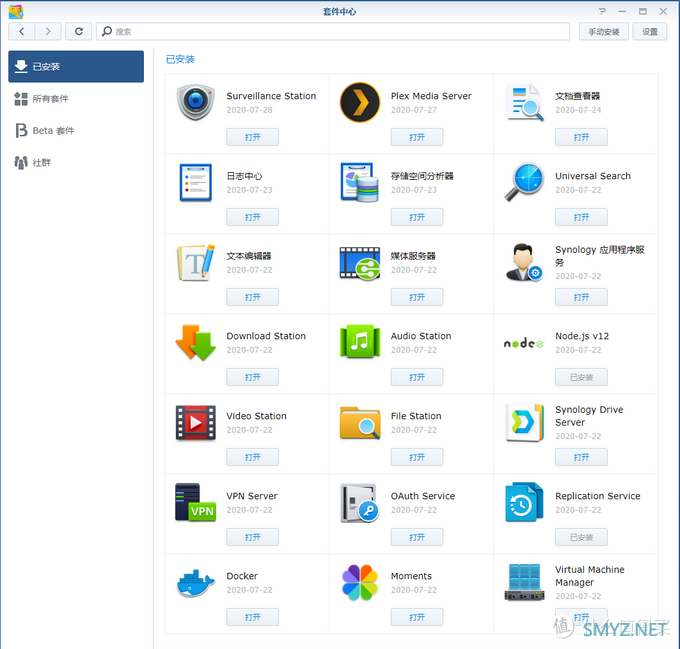
Task: Click the Docker package name
Action: (x=242, y=576)
